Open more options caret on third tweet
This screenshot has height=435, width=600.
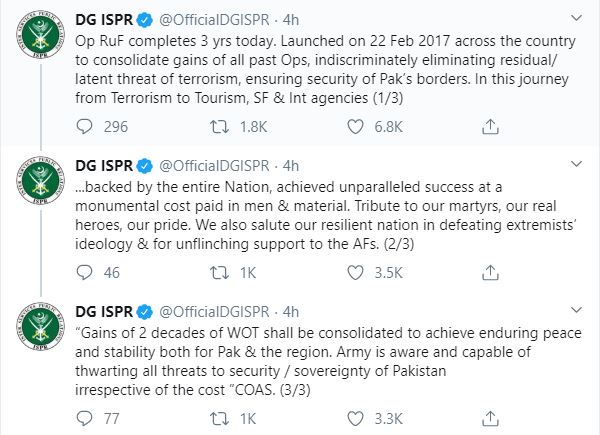click(576, 310)
